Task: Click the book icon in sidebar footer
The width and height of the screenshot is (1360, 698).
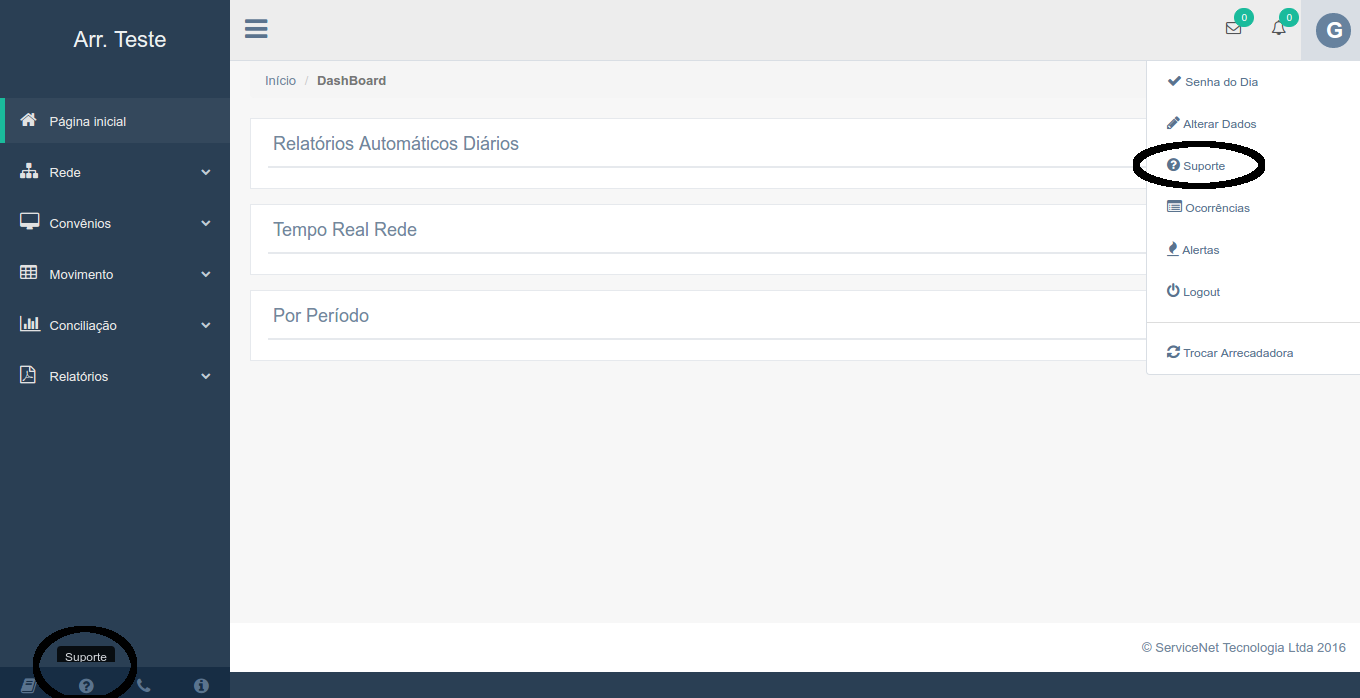Action: (x=29, y=686)
